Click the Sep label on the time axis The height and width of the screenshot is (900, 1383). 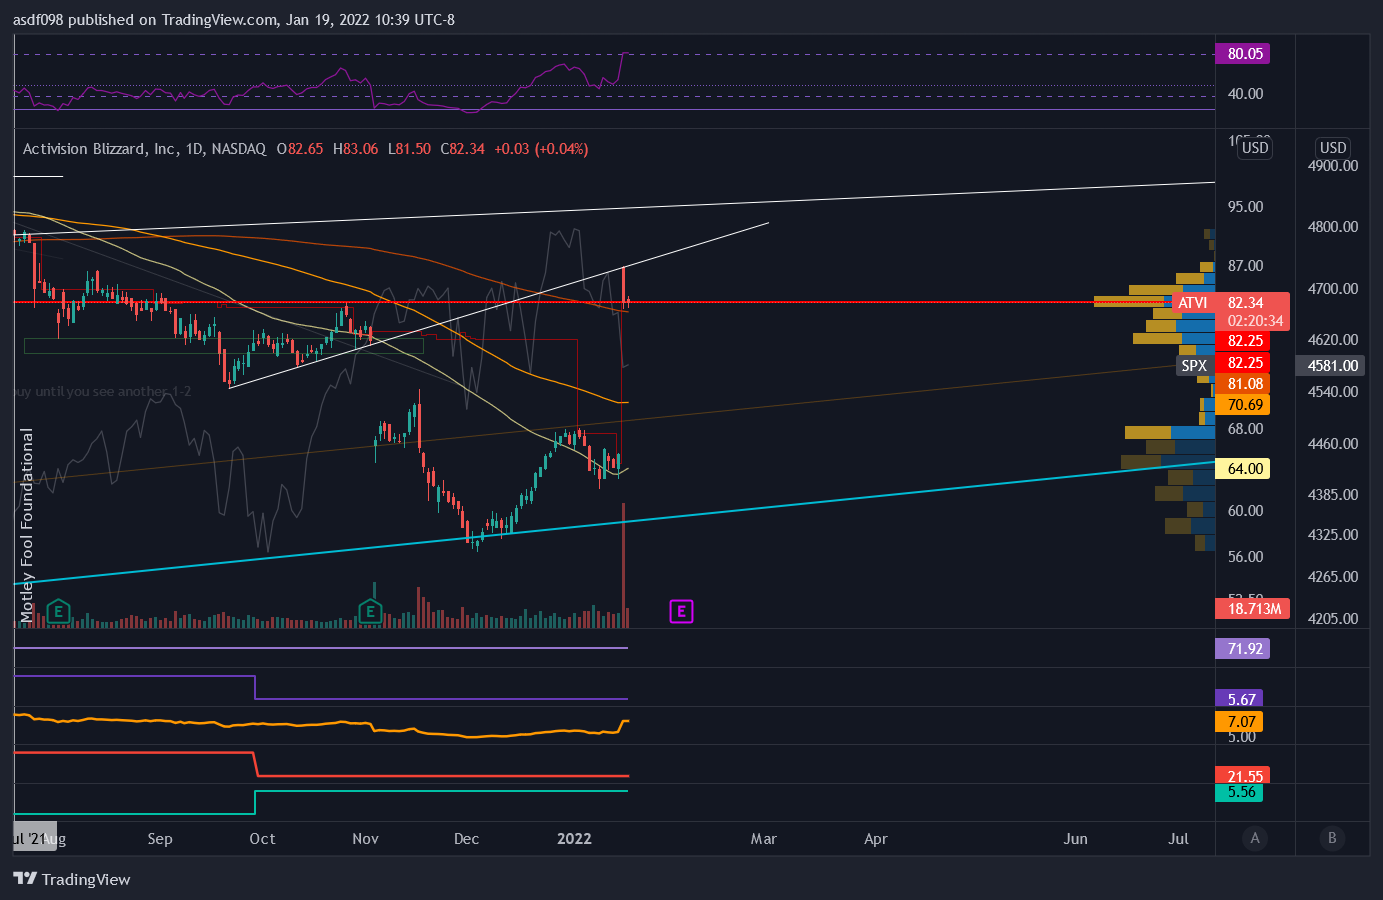[x=160, y=838]
